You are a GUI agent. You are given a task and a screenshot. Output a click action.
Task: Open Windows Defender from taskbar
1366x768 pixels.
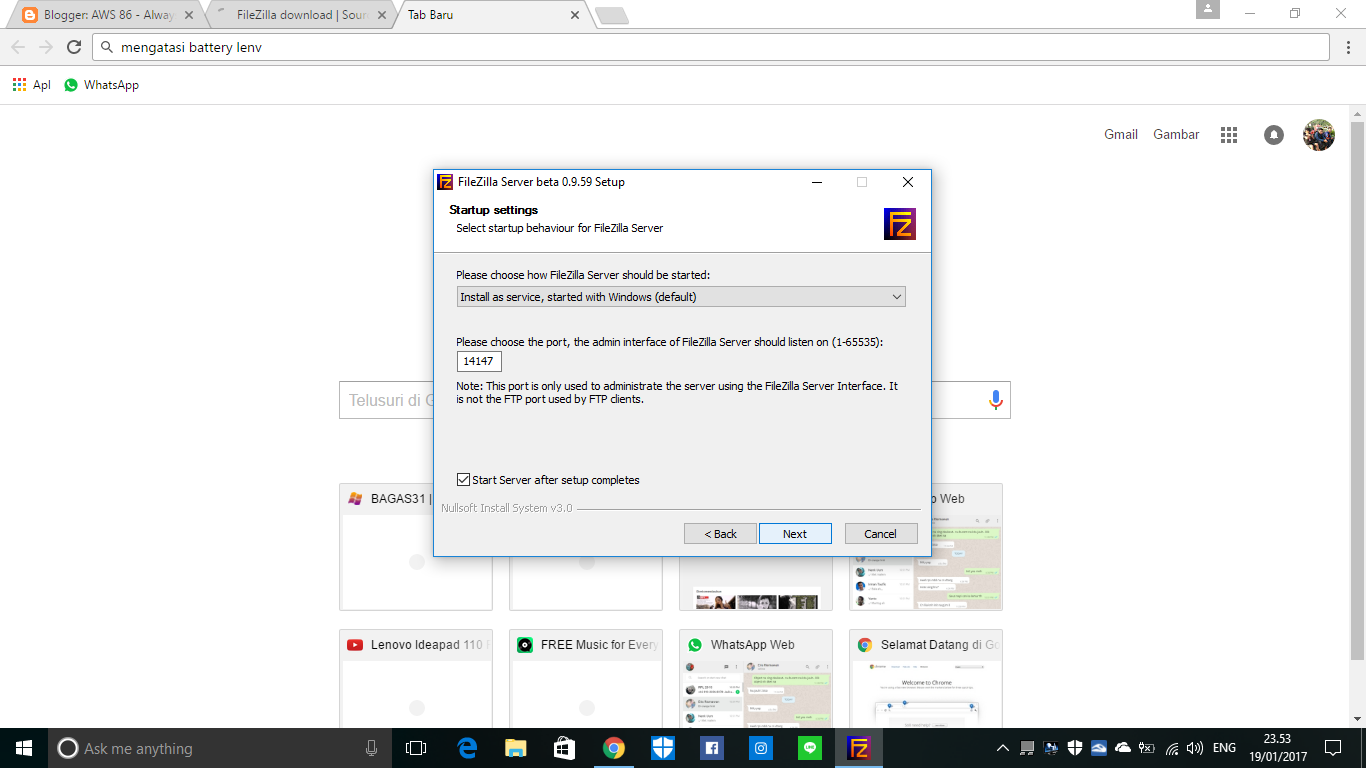coord(662,748)
